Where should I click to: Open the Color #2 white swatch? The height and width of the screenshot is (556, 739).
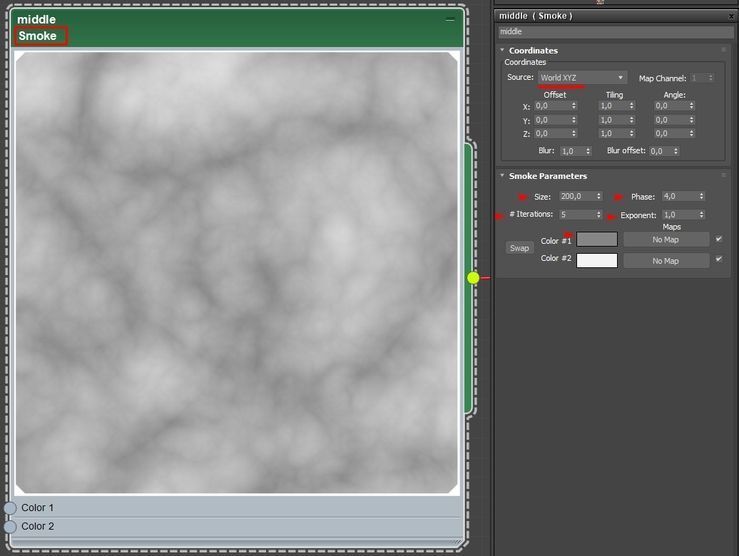pyautogui.click(x=597, y=261)
